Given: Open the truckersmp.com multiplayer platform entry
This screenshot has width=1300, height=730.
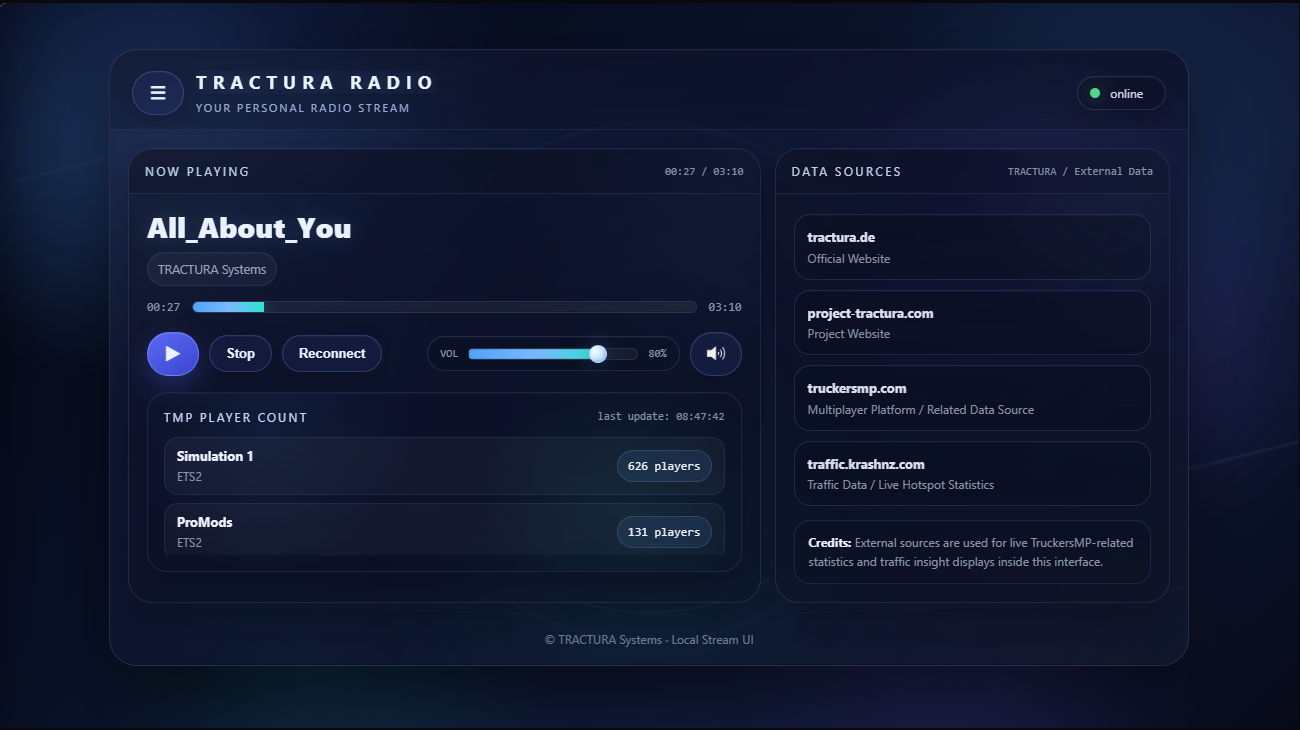Looking at the screenshot, I should pos(971,397).
